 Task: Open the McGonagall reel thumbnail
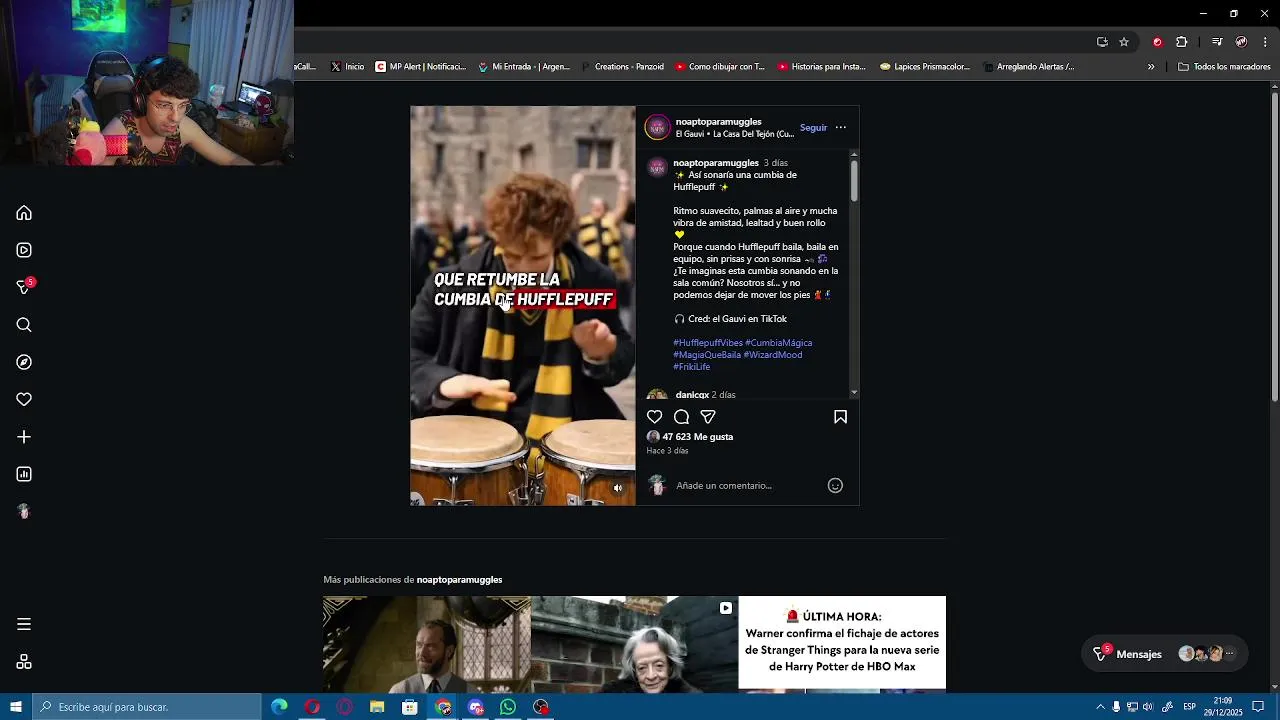coord(634,644)
